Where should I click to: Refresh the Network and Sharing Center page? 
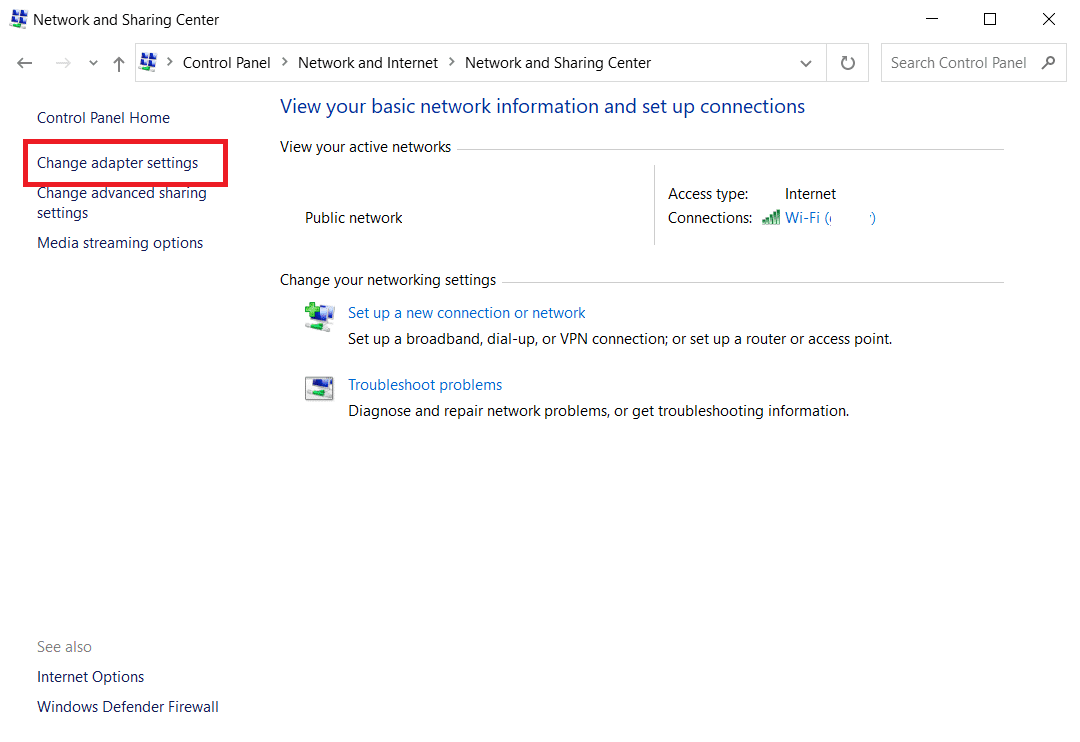848,63
